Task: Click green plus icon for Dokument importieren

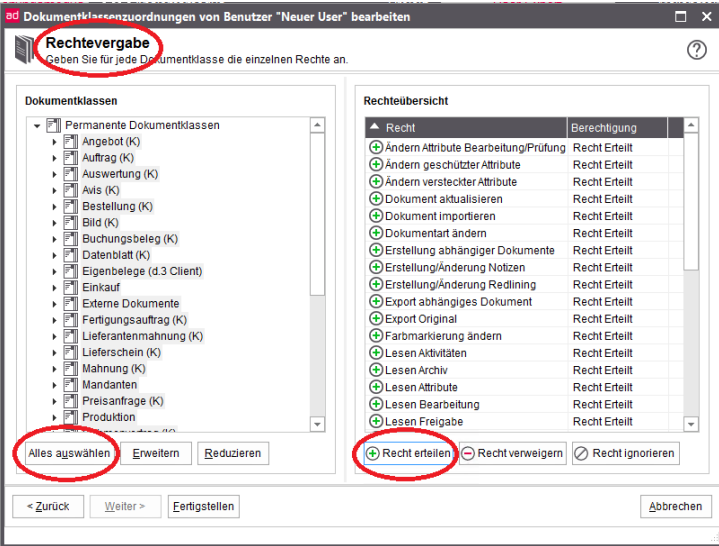Action: (376, 216)
